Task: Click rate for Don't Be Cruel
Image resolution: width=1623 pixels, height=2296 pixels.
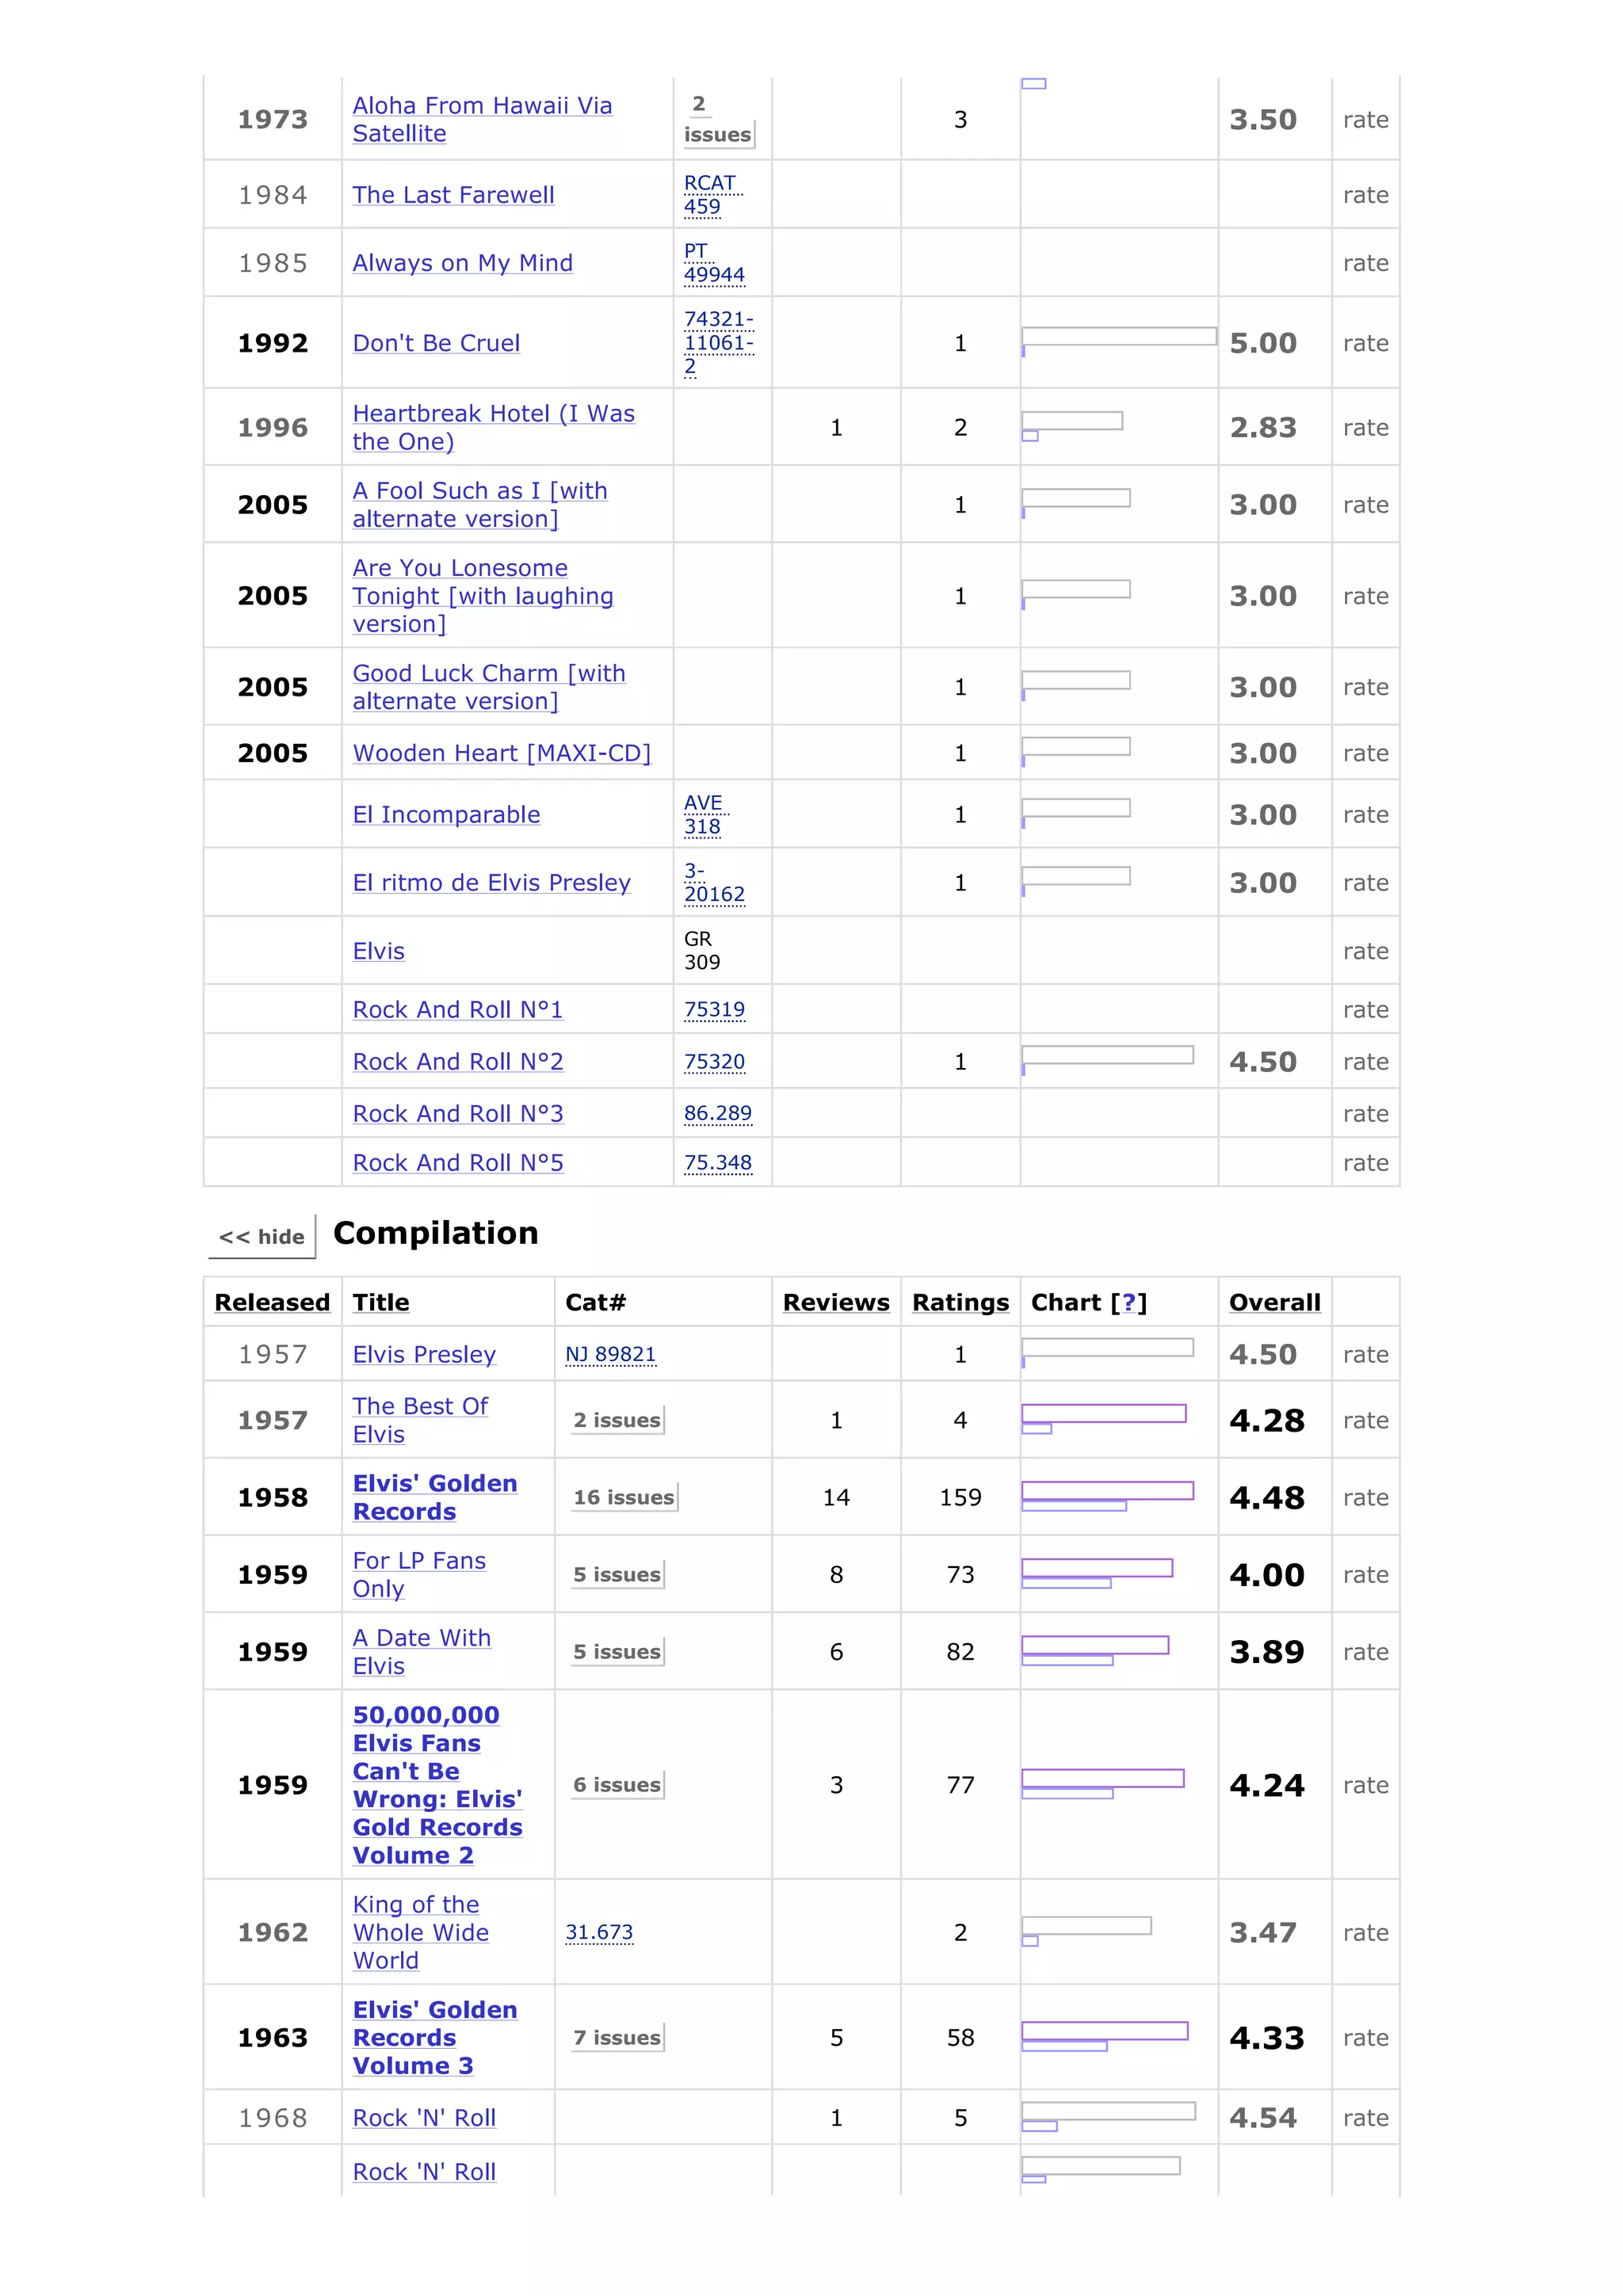Action: pyautogui.click(x=1365, y=343)
